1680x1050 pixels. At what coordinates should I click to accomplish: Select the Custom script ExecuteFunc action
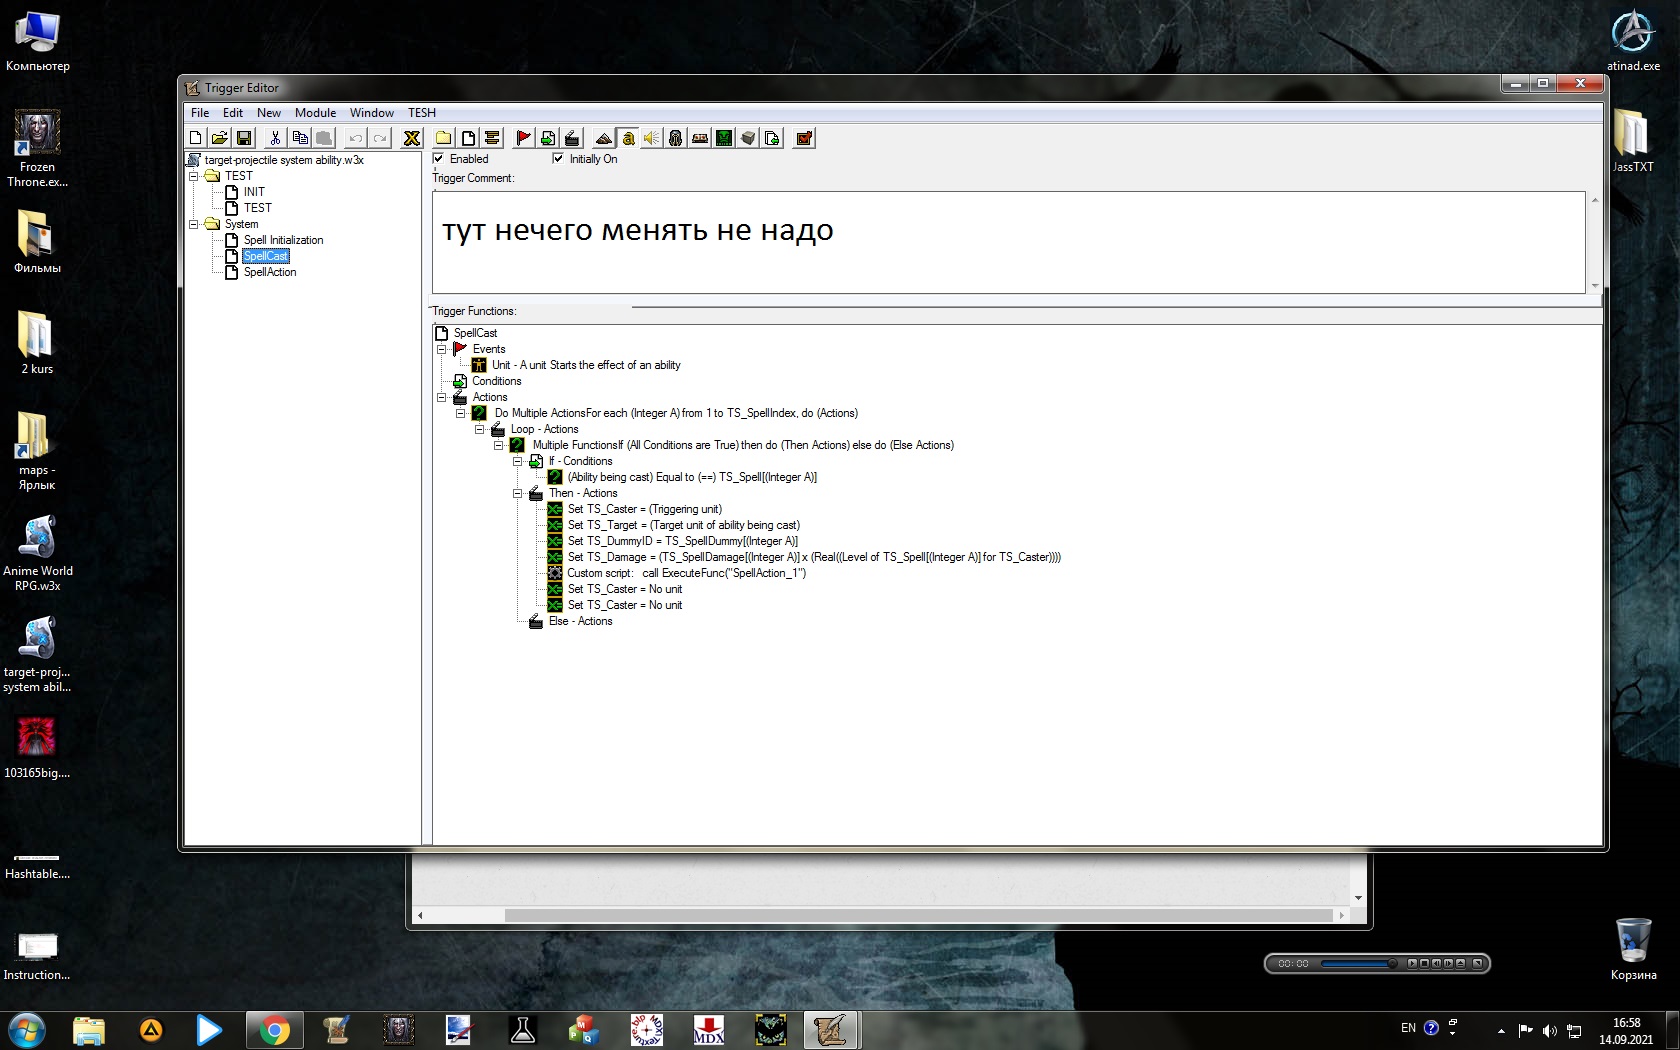click(686, 573)
